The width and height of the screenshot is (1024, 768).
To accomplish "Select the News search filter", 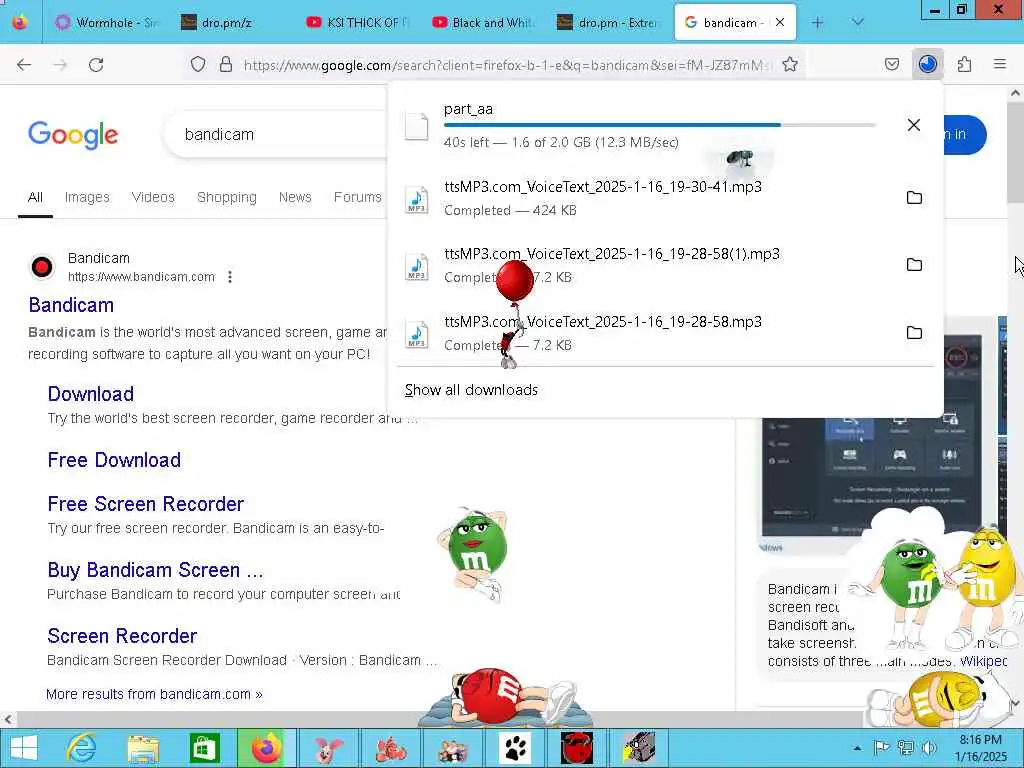I will pyautogui.click(x=295, y=197).
